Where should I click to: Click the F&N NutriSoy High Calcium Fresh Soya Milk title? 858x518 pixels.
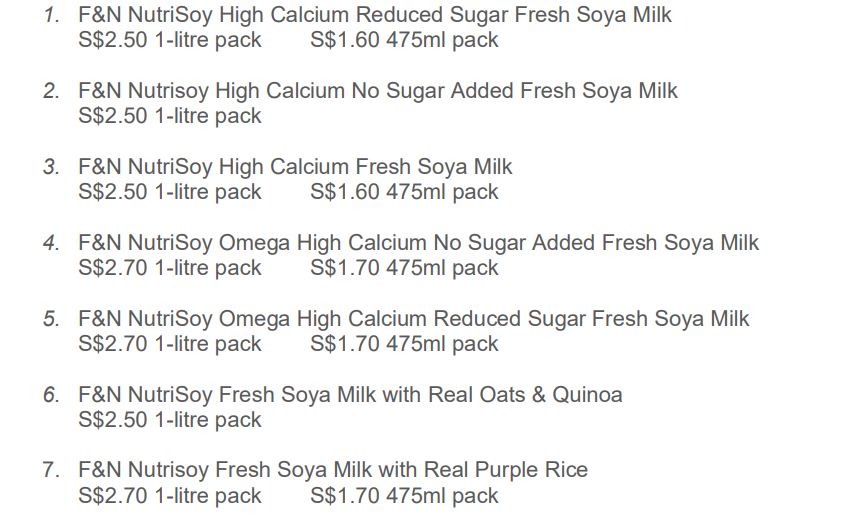pos(295,167)
